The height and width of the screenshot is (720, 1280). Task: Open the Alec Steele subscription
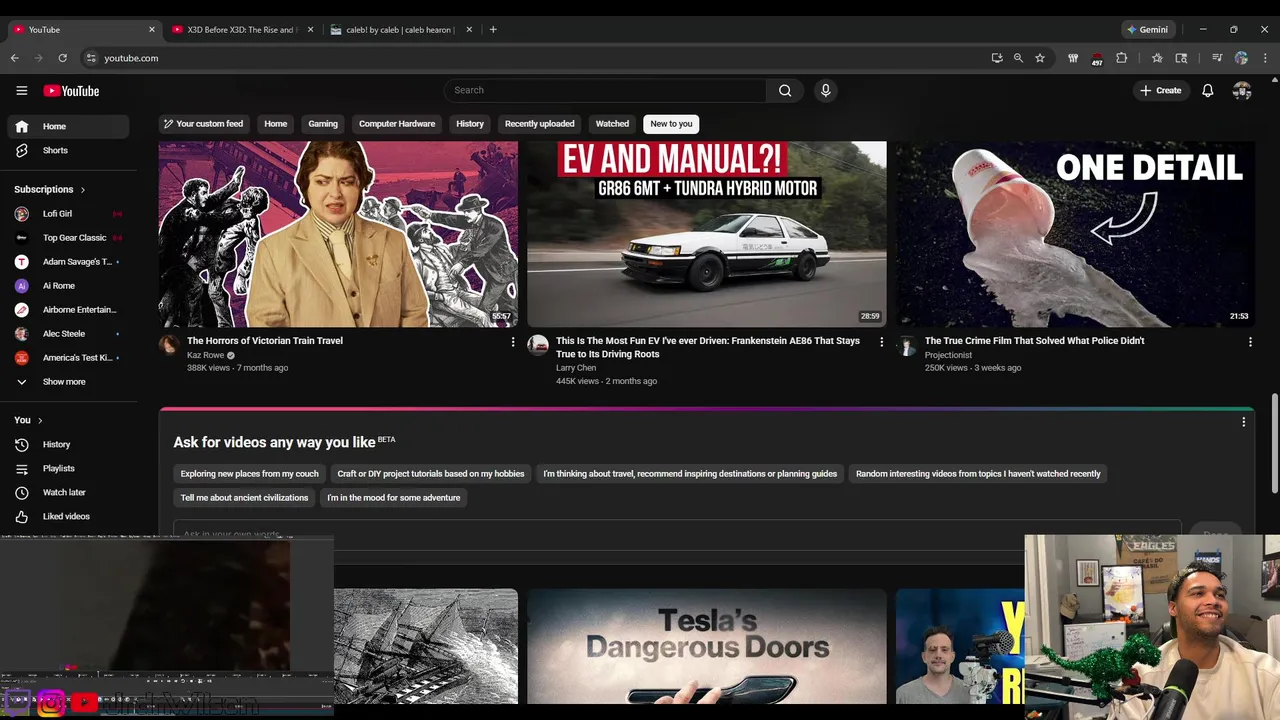click(68, 333)
